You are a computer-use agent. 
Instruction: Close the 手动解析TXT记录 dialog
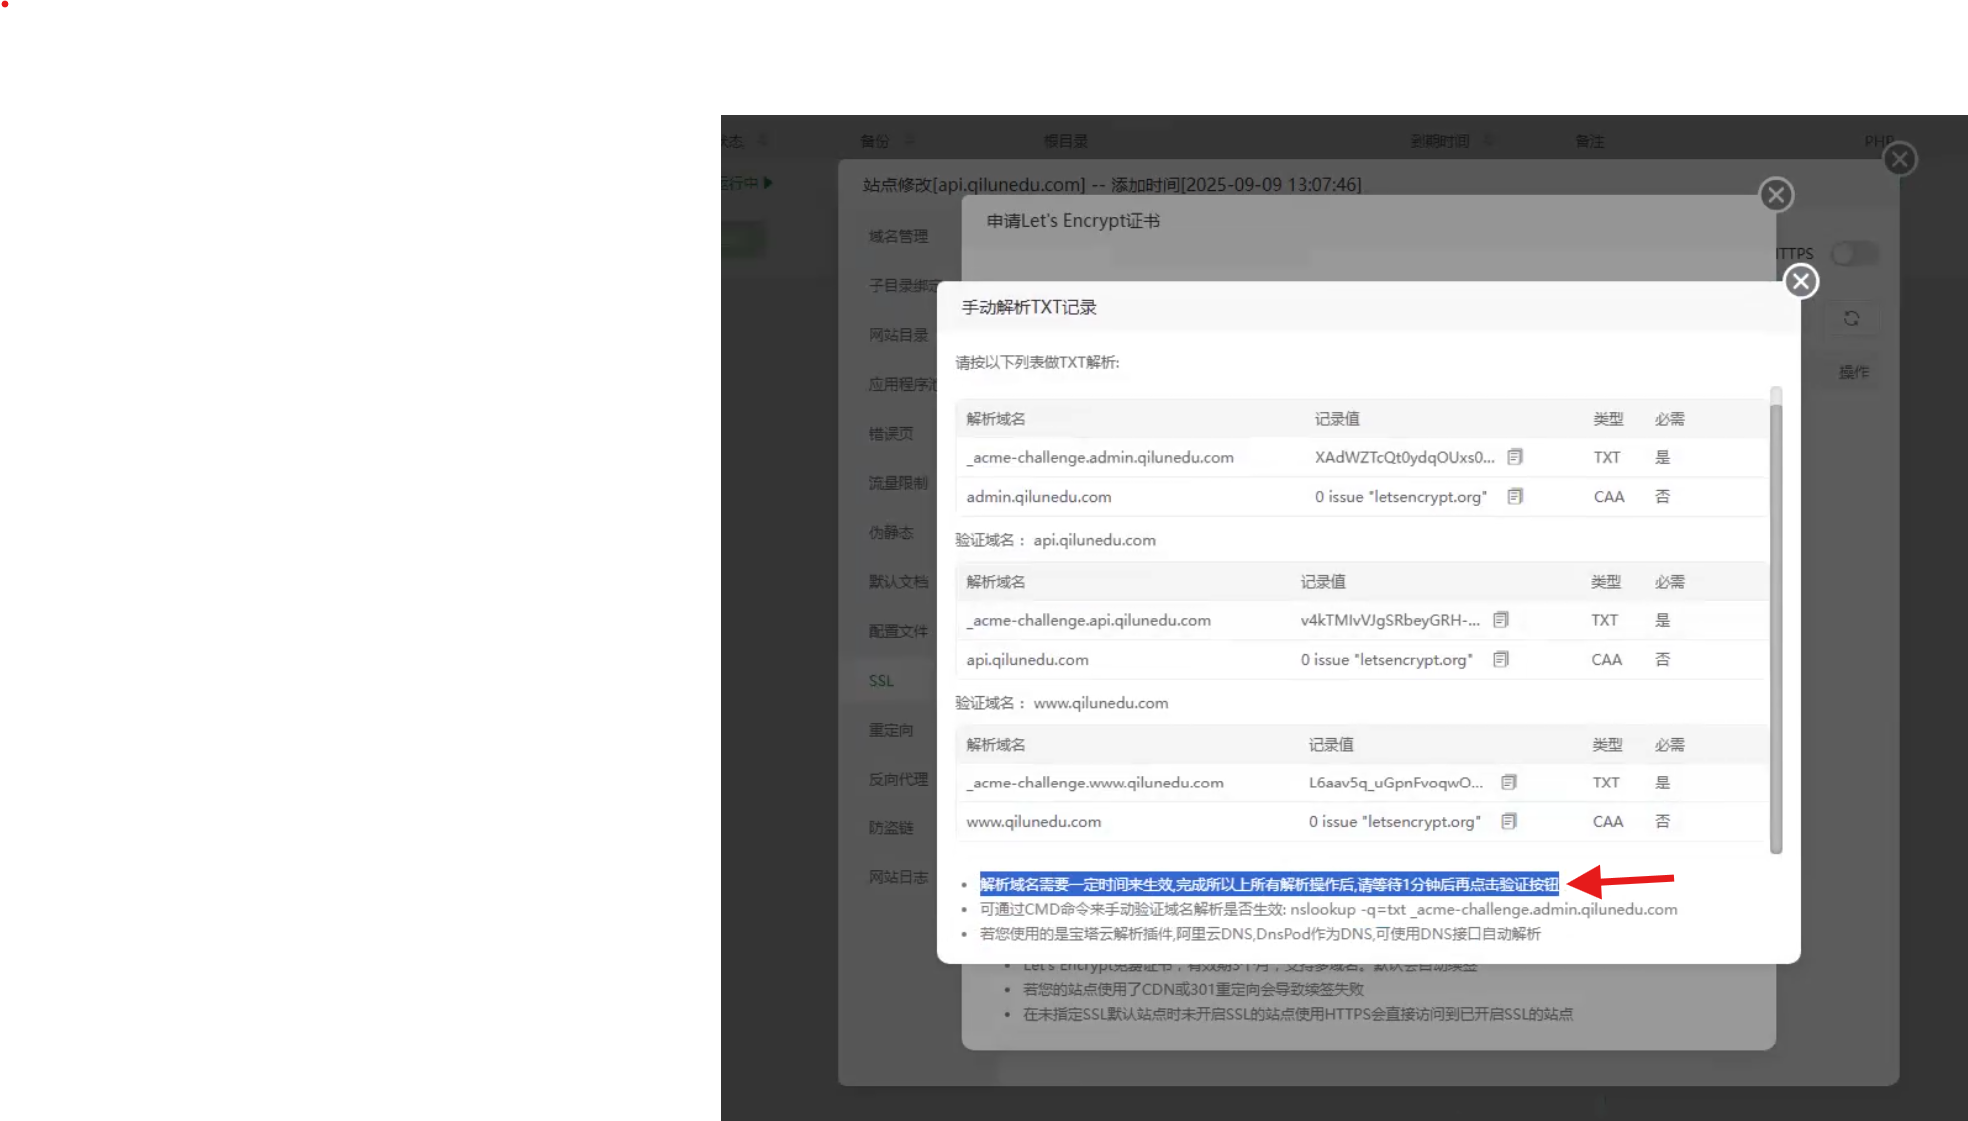[x=1801, y=282]
